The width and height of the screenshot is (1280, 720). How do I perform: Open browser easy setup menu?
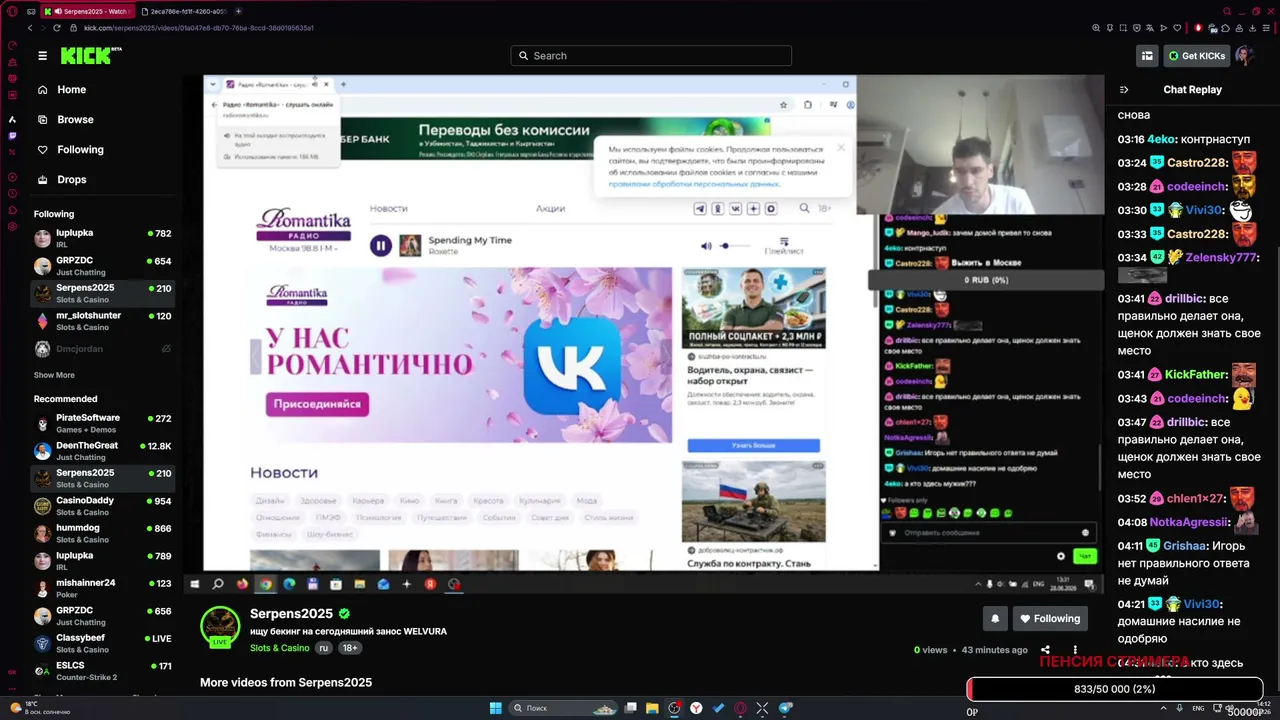[x=1266, y=28]
